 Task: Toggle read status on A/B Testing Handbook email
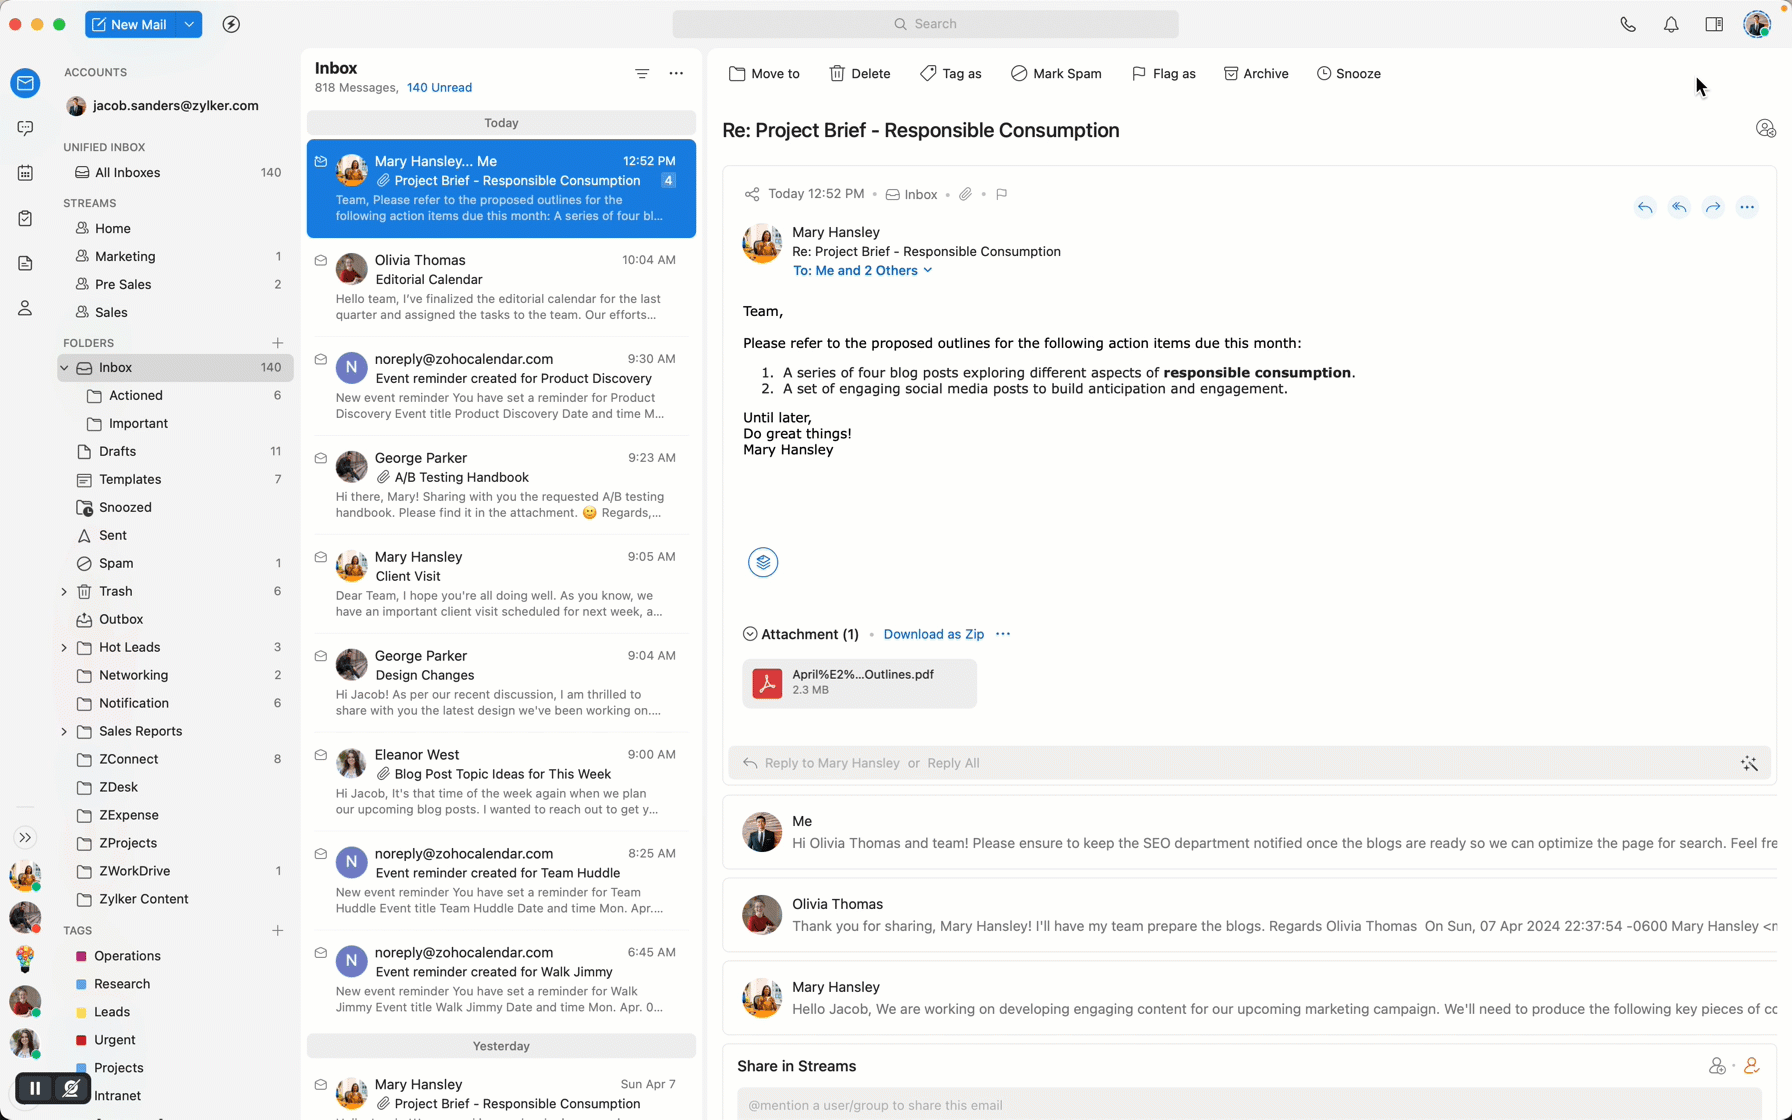tap(321, 458)
